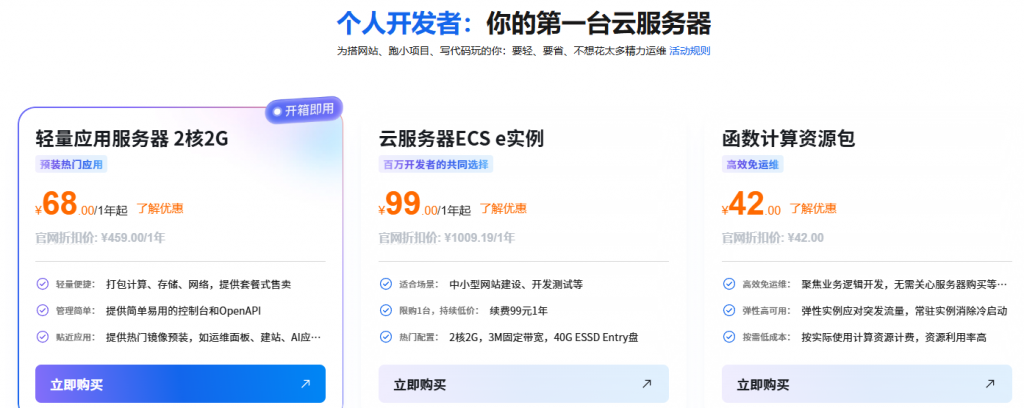Click the check icon beside 适合场景
The image size is (1024, 408).
(x=386, y=284)
